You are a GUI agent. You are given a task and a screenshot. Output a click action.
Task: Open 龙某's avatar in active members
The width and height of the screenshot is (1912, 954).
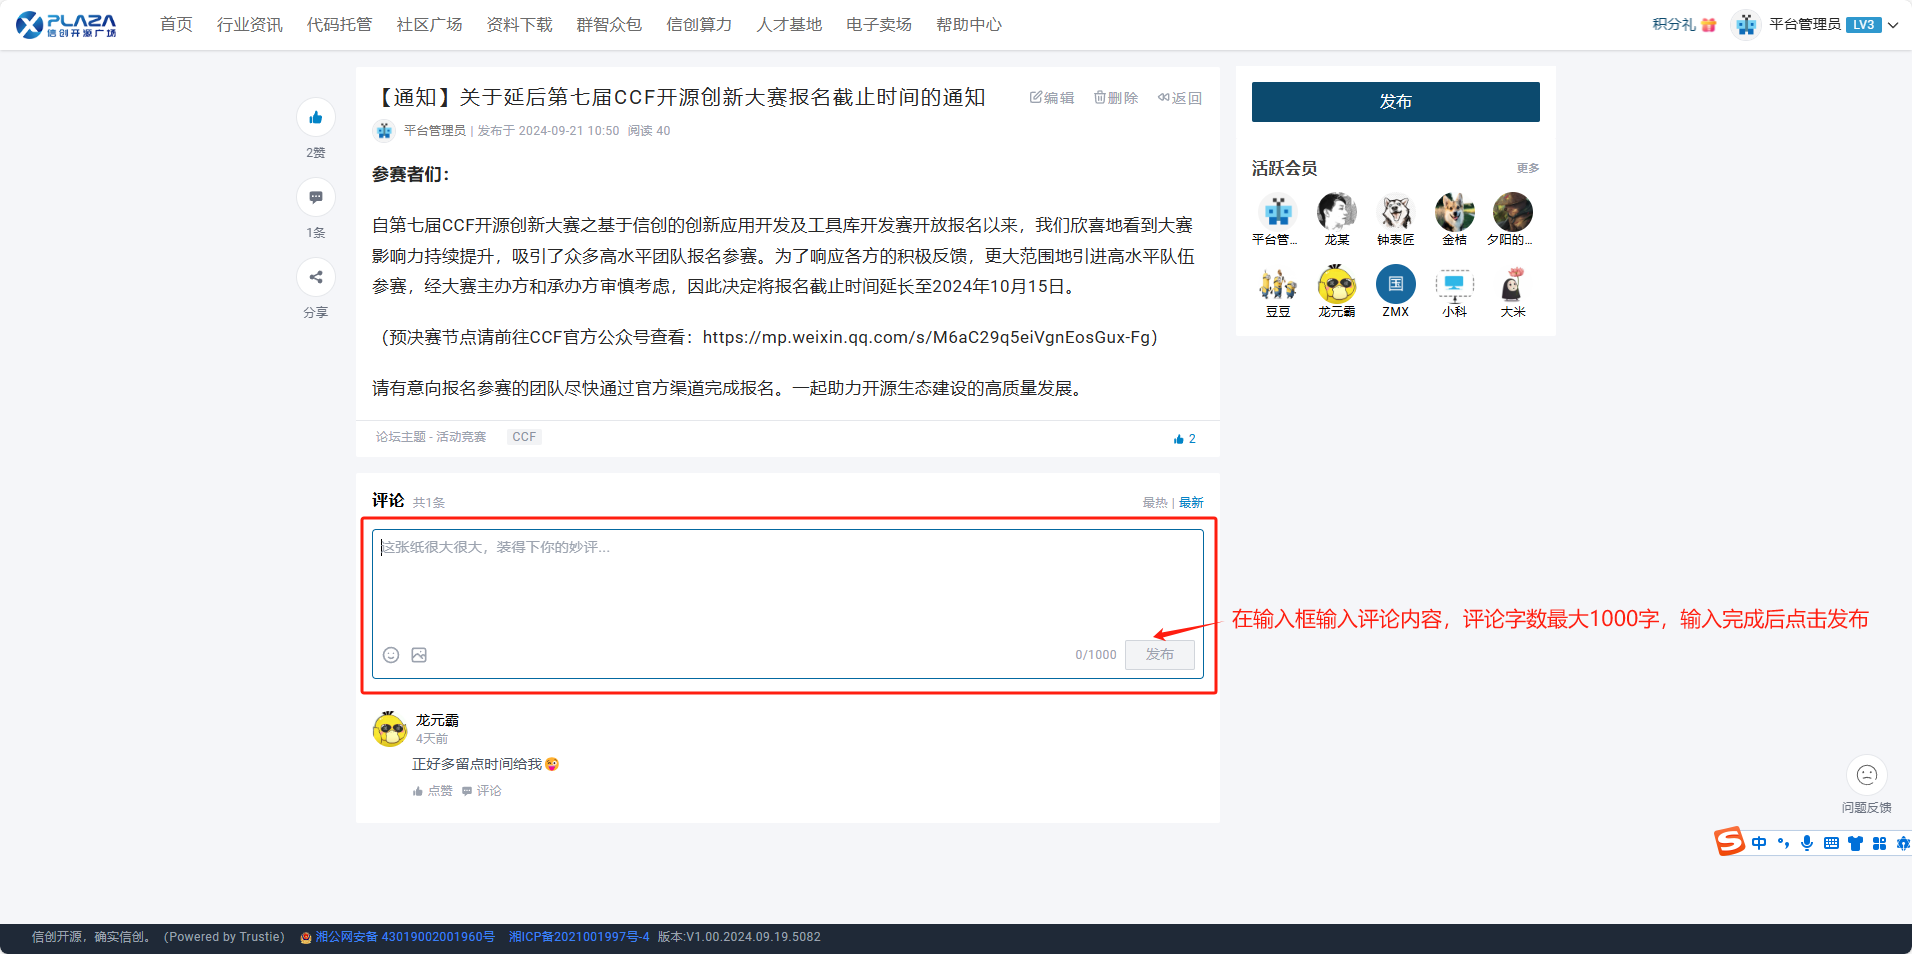(1336, 212)
